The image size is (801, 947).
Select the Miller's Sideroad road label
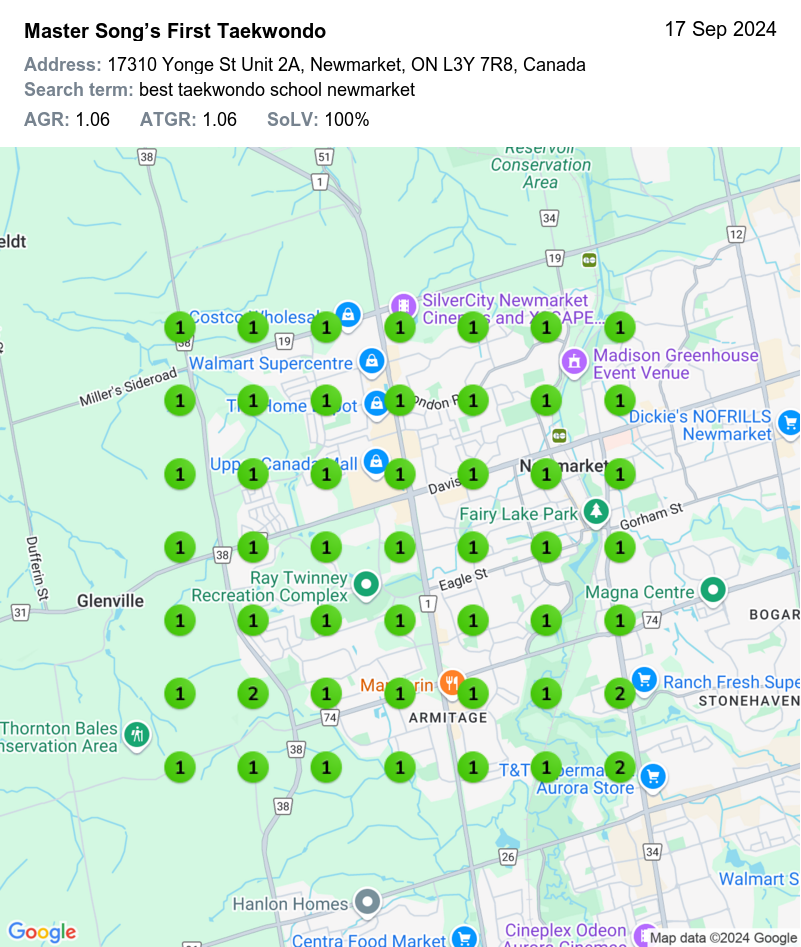pyautogui.click(x=128, y=387)
